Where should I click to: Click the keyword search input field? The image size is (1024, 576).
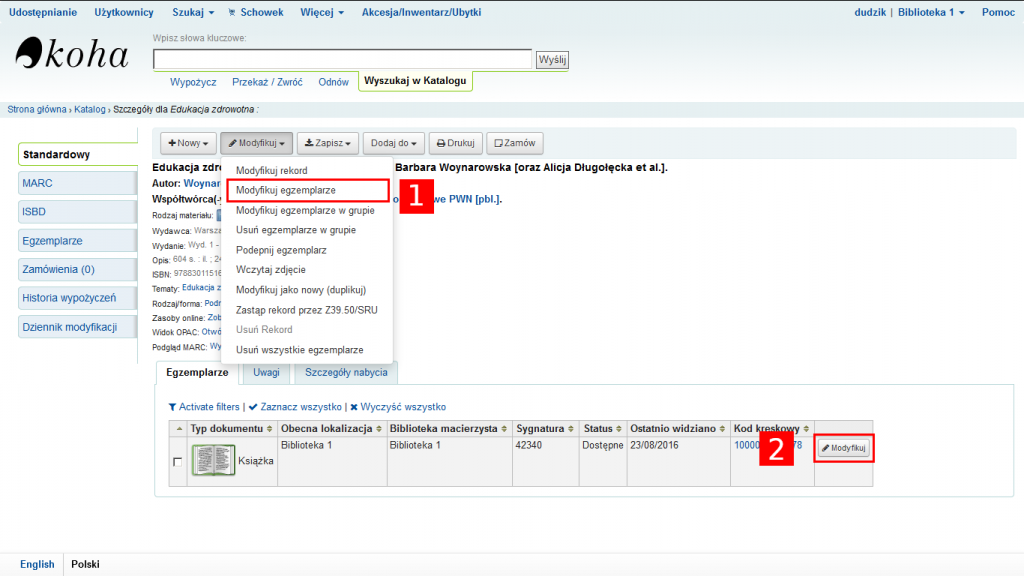[x=342, y=59]
